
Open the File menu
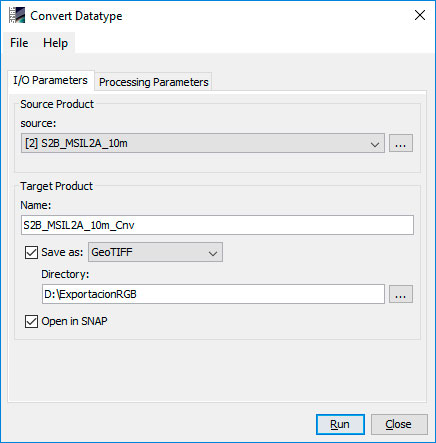[x=19, y=43]
